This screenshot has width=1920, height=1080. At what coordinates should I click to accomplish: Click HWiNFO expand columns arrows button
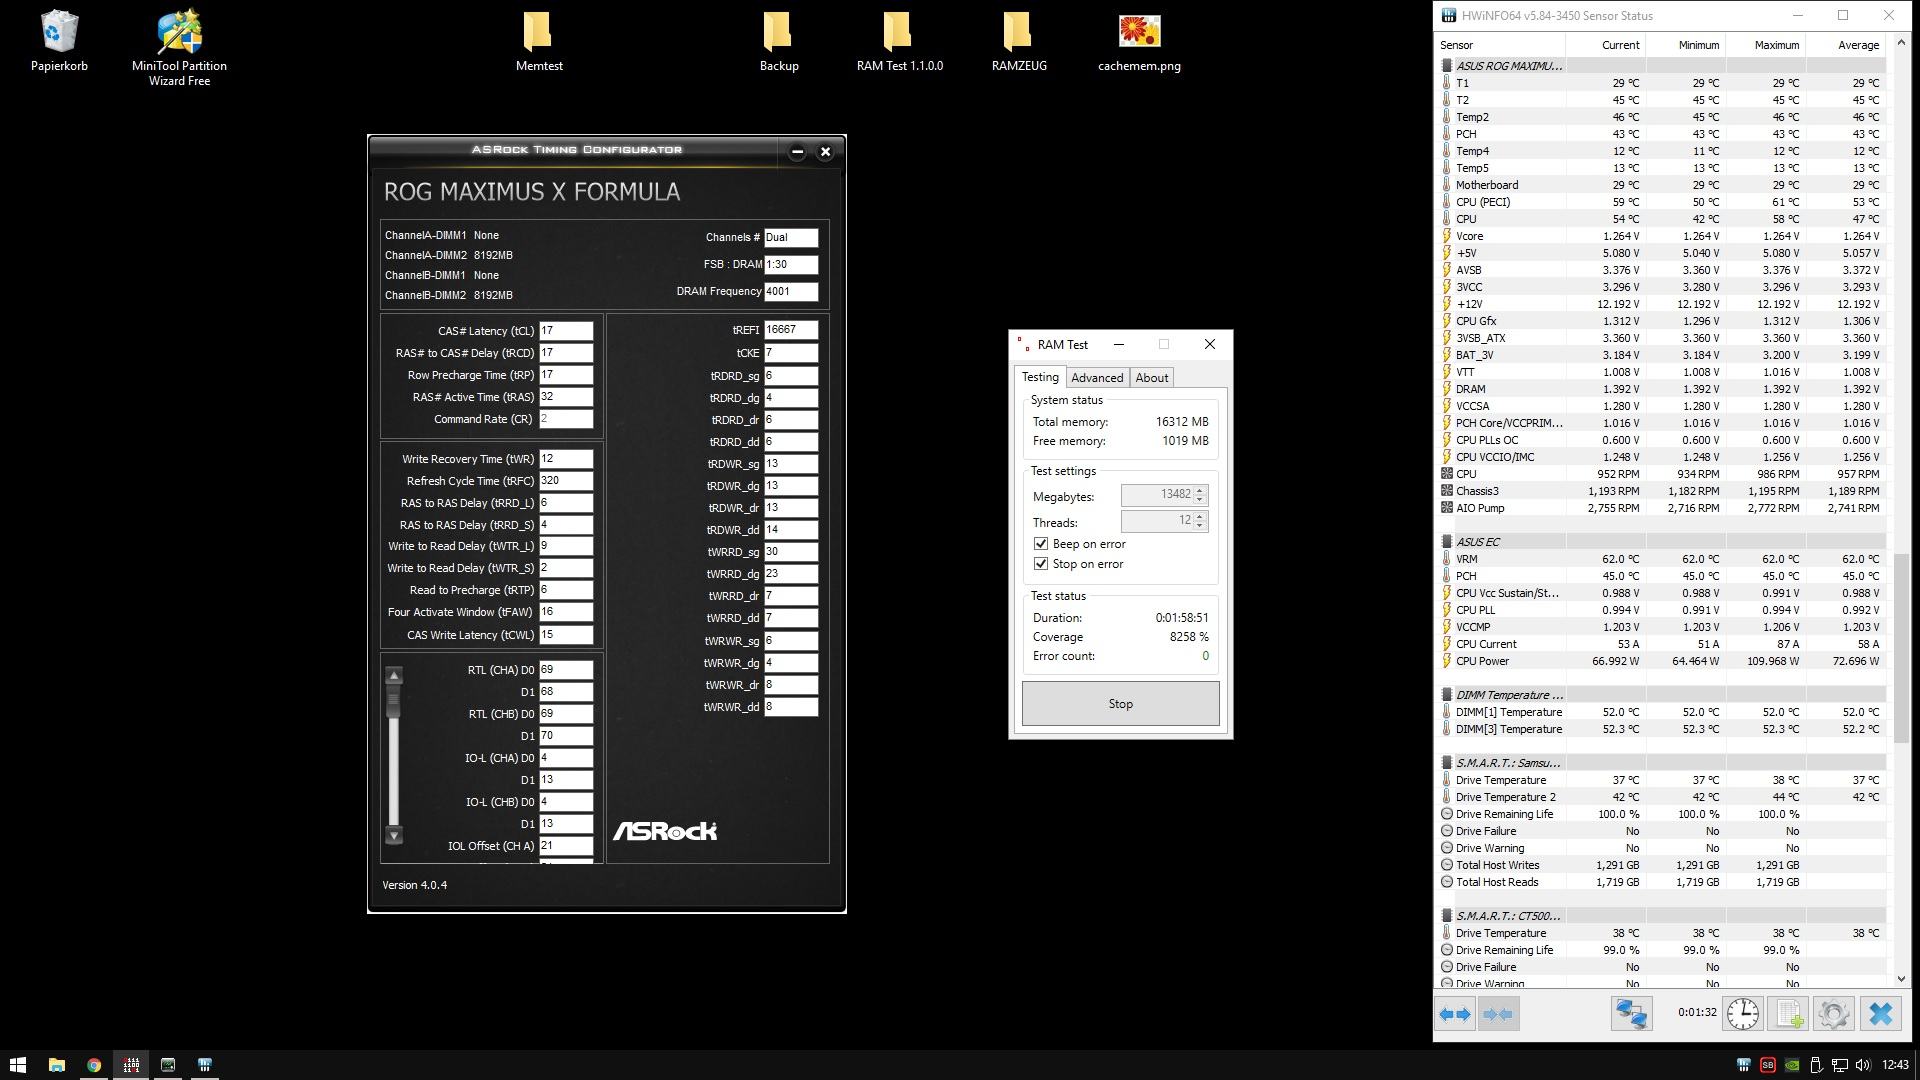click(x=1455, y=1014)
